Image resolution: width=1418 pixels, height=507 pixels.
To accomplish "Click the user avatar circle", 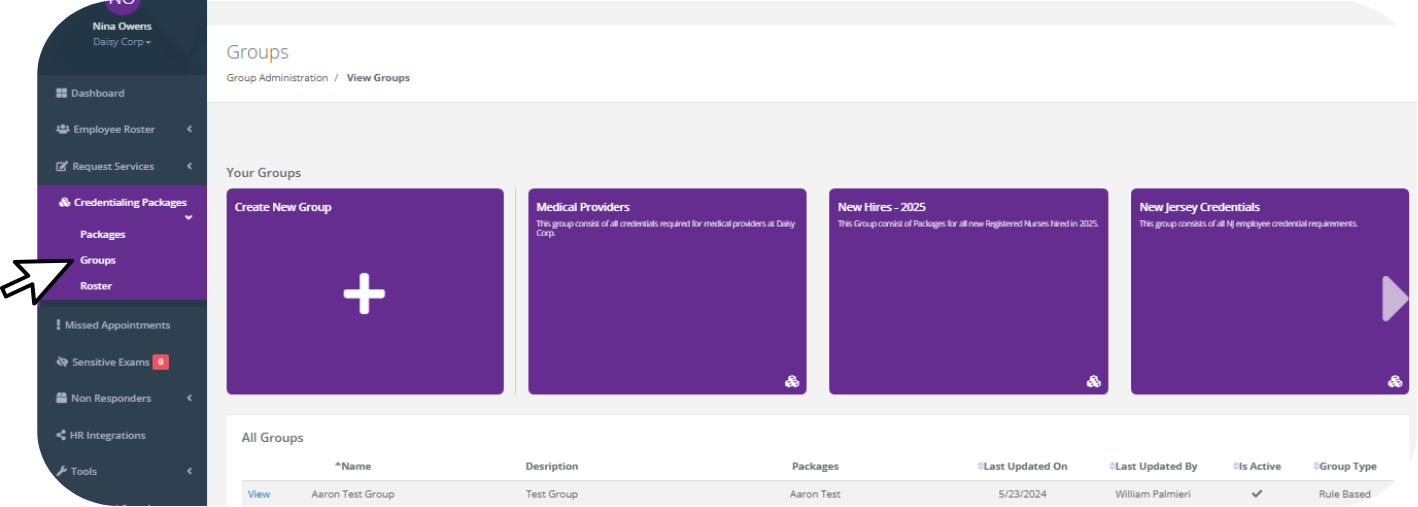I will [x=122, y=5].
